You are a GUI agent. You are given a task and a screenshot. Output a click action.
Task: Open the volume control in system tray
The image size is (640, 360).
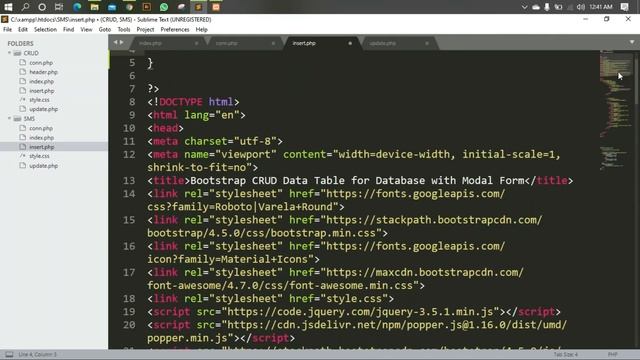(581, 7)
